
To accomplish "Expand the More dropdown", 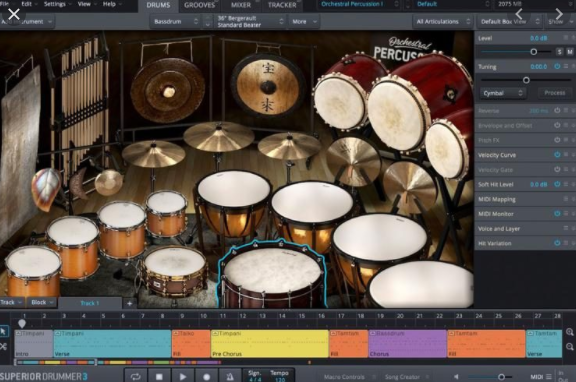I will (304, 22).
